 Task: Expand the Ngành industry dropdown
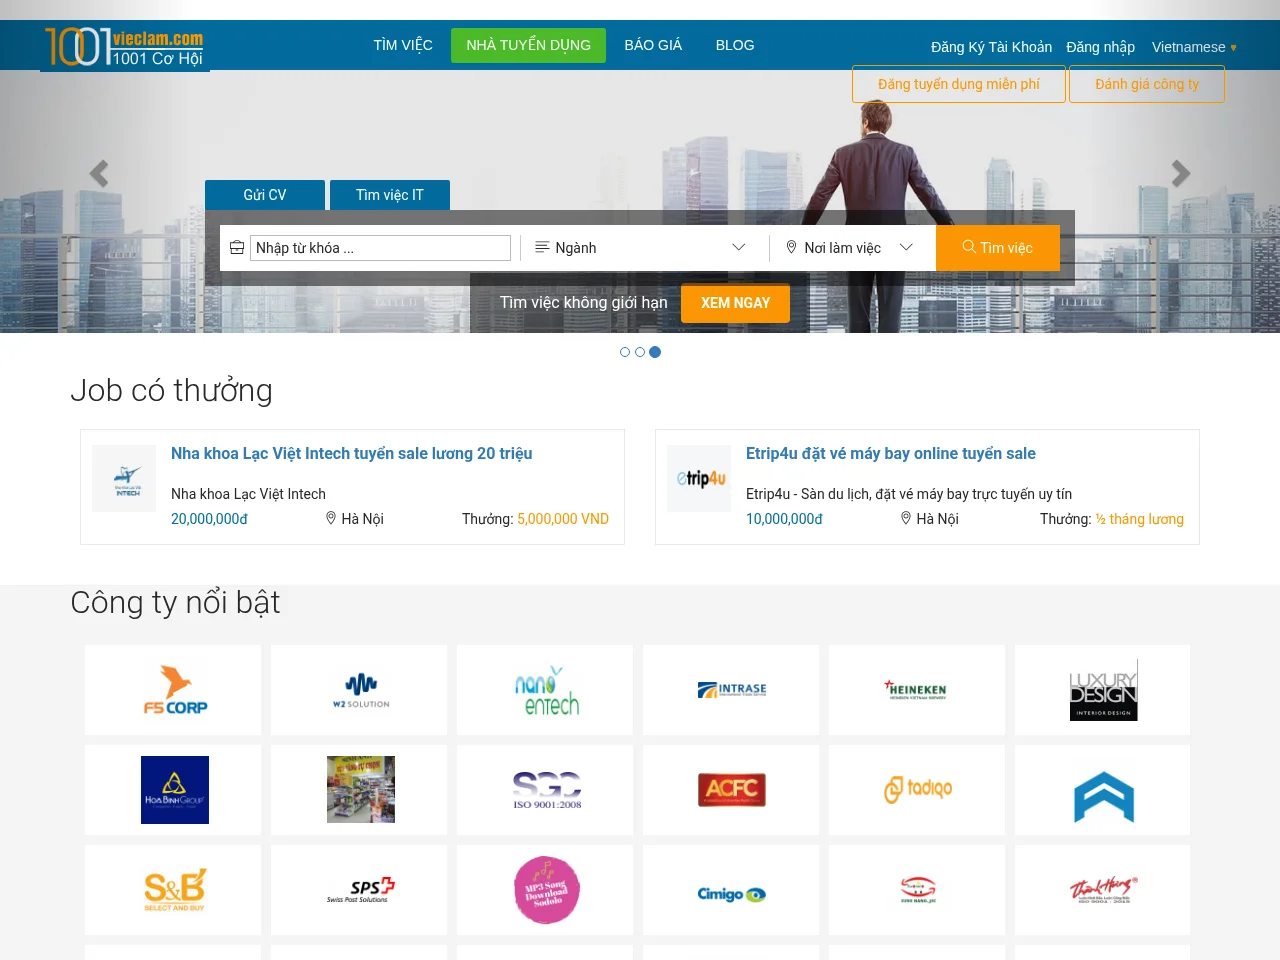pos(640,248)
